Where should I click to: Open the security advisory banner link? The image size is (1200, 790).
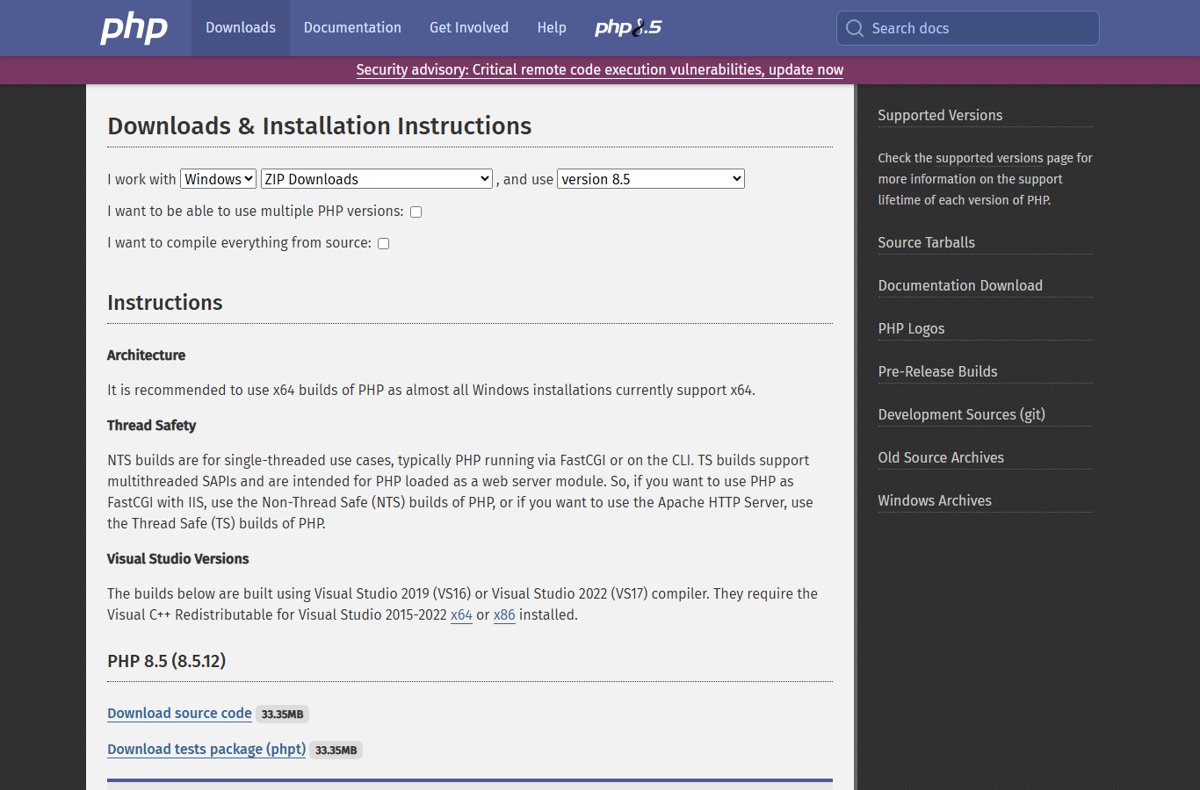point(600,70)
